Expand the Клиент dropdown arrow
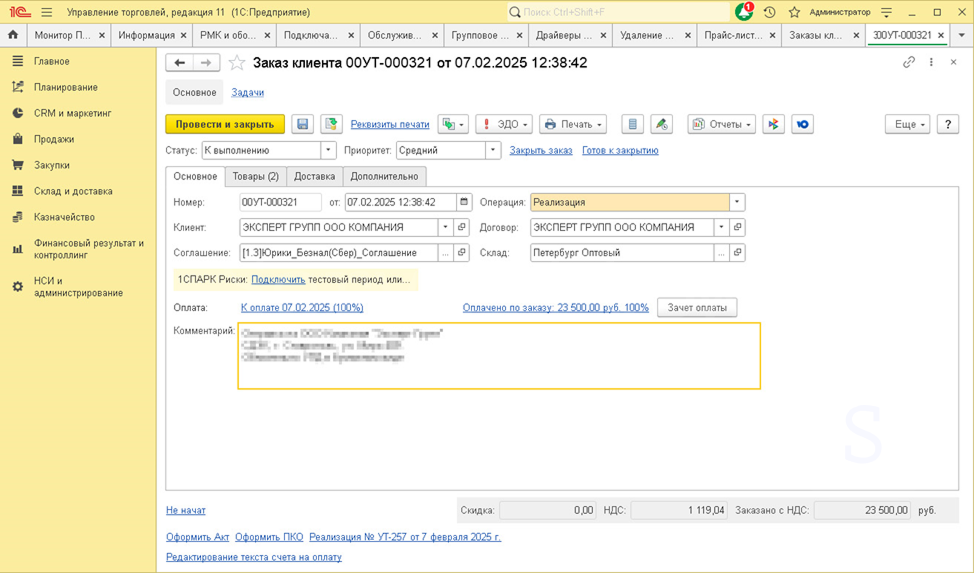974x573 pixels. (445, 227)
